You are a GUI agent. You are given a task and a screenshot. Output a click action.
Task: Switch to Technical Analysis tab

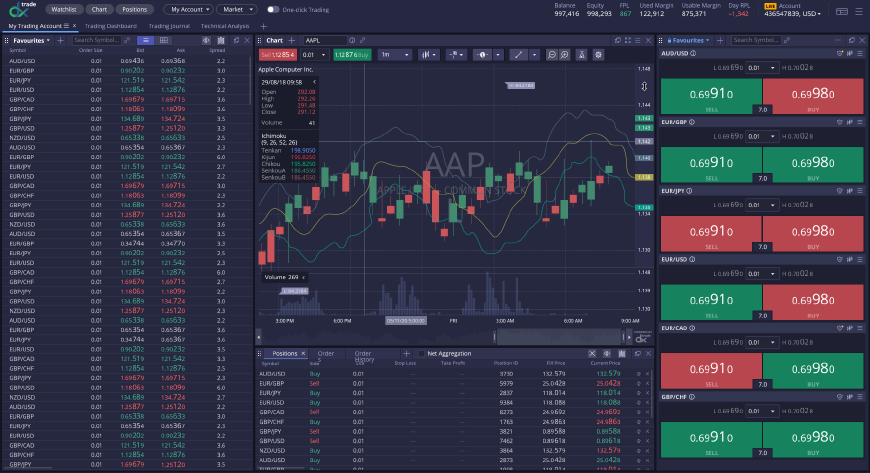[225, 26]
